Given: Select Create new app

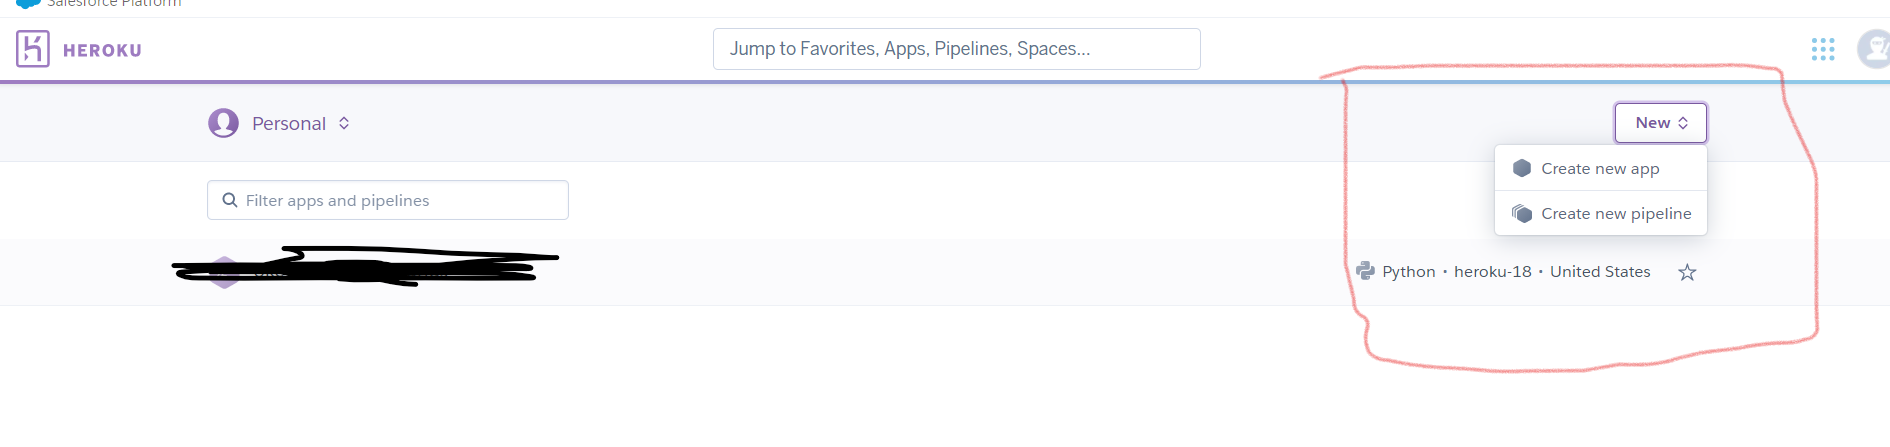Looking at the screenshot, I should click(x=1601, y=168).
